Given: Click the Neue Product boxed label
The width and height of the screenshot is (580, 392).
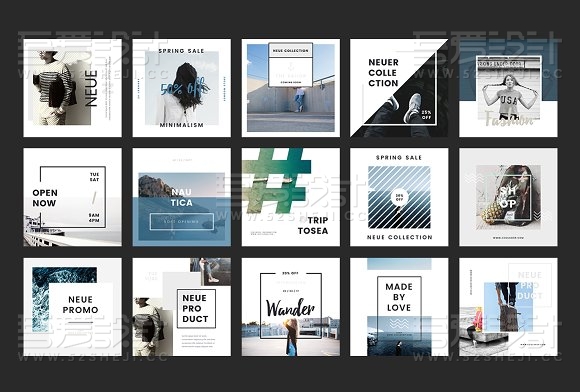Looking at the screenshot, I should tap(196, 309).
